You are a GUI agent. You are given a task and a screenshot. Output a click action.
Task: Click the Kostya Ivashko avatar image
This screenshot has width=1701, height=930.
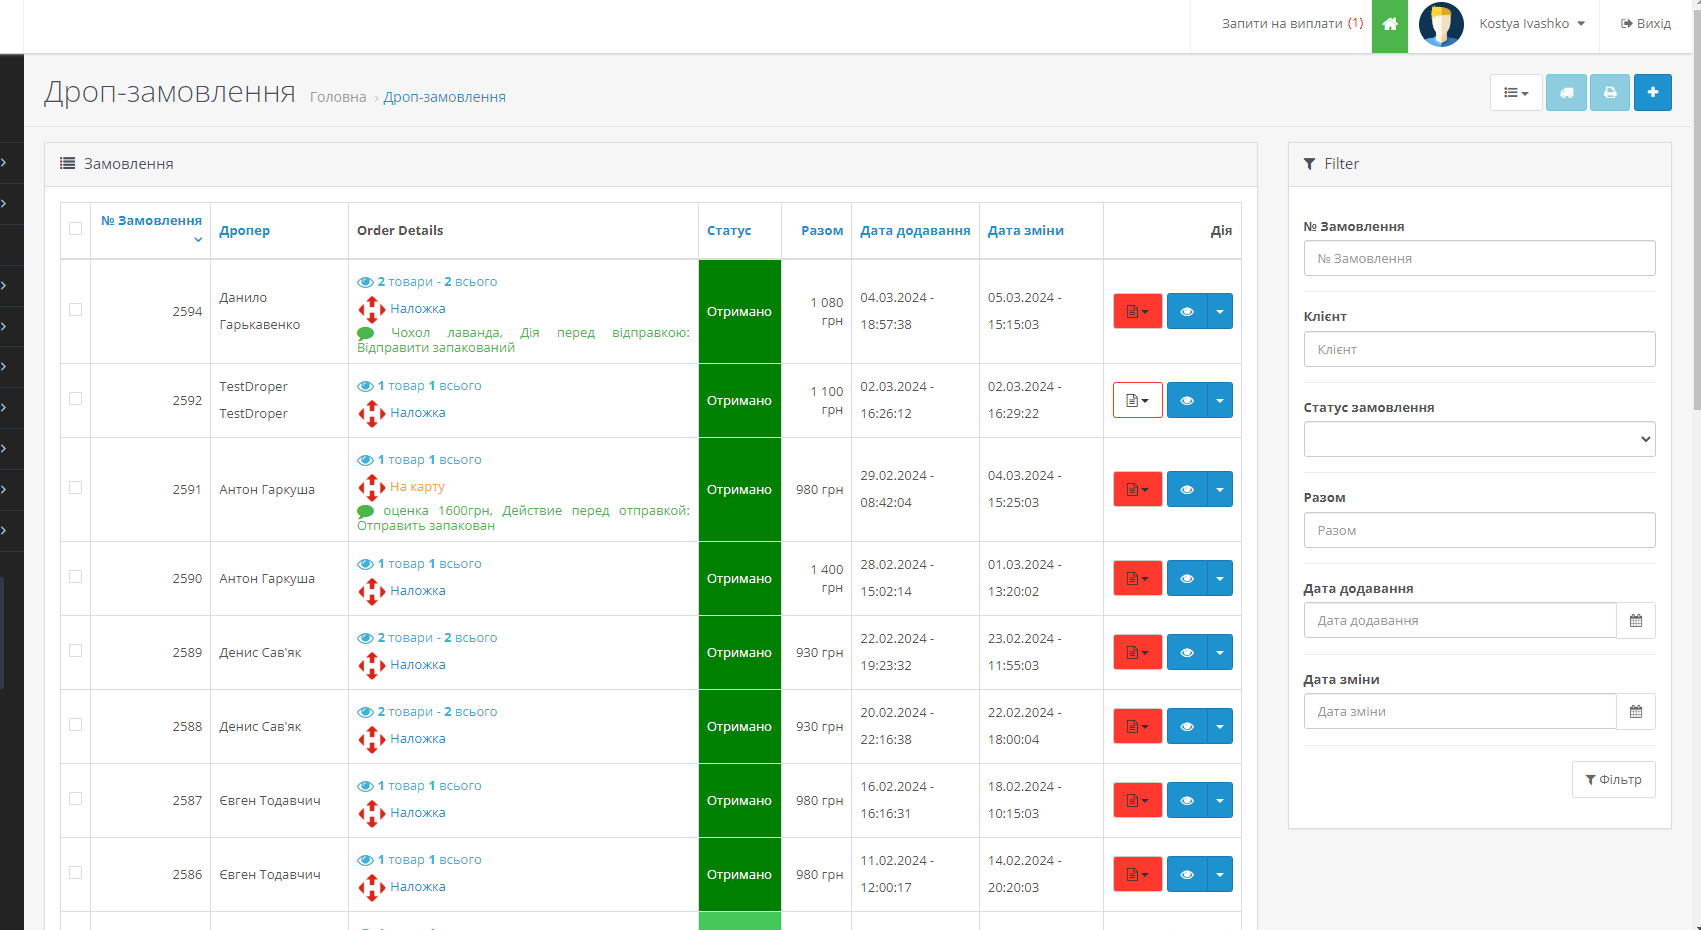tap(1441, 24)
